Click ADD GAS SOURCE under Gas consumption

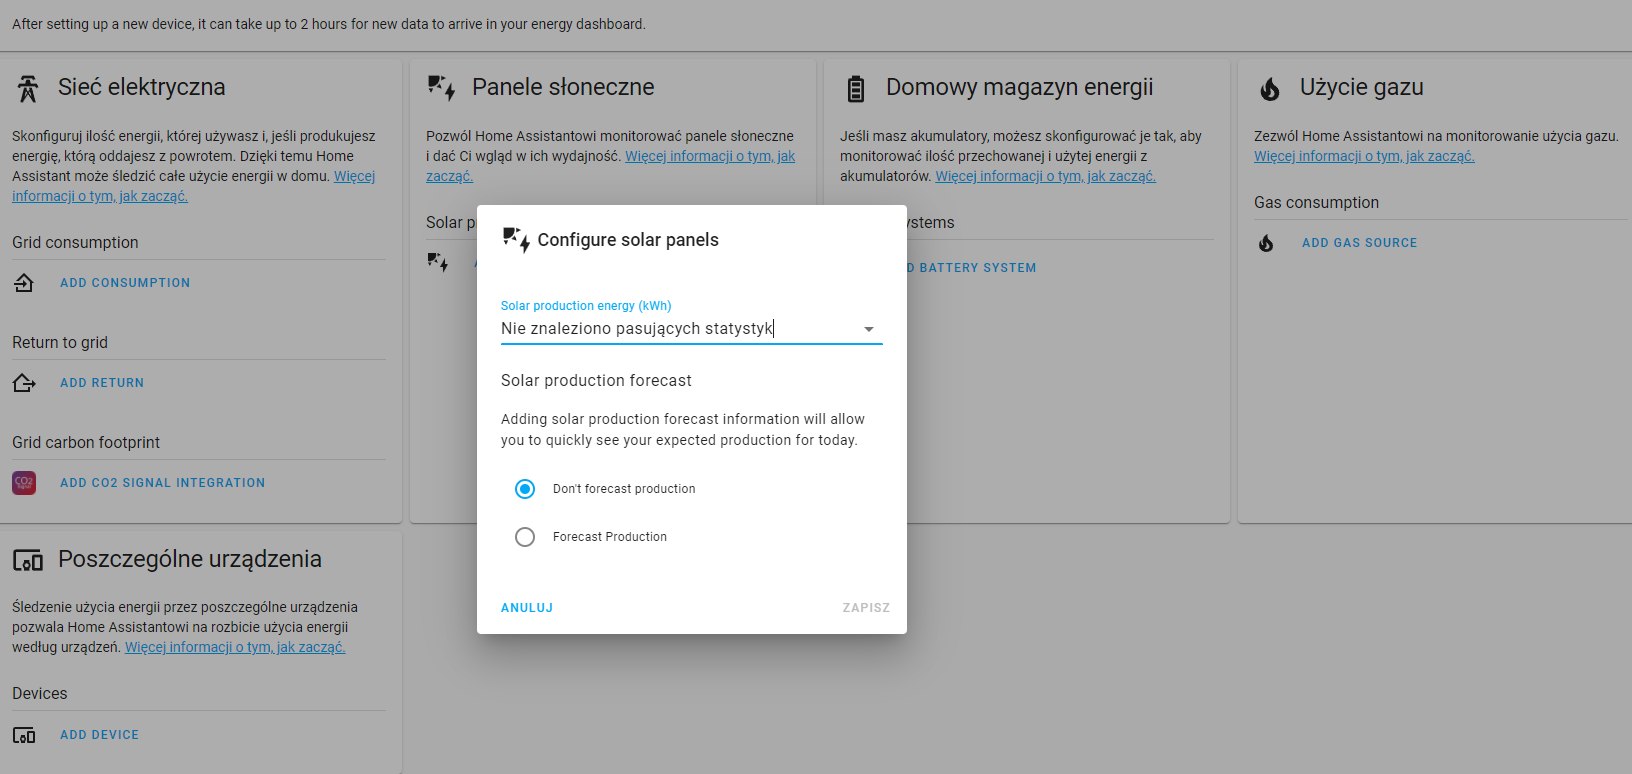coord(1359,243)
